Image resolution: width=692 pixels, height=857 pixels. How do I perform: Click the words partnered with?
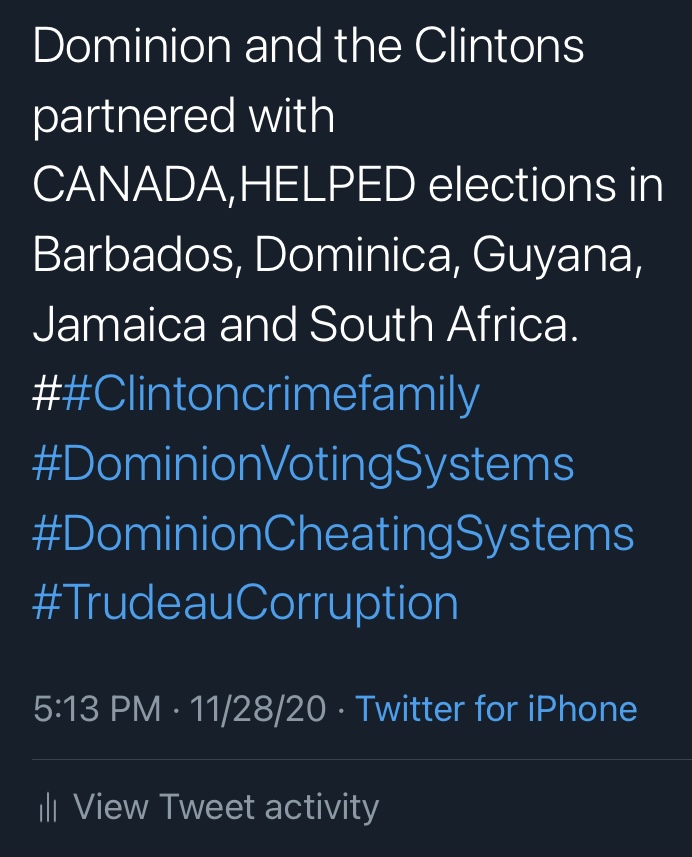(x=184, y=116)
